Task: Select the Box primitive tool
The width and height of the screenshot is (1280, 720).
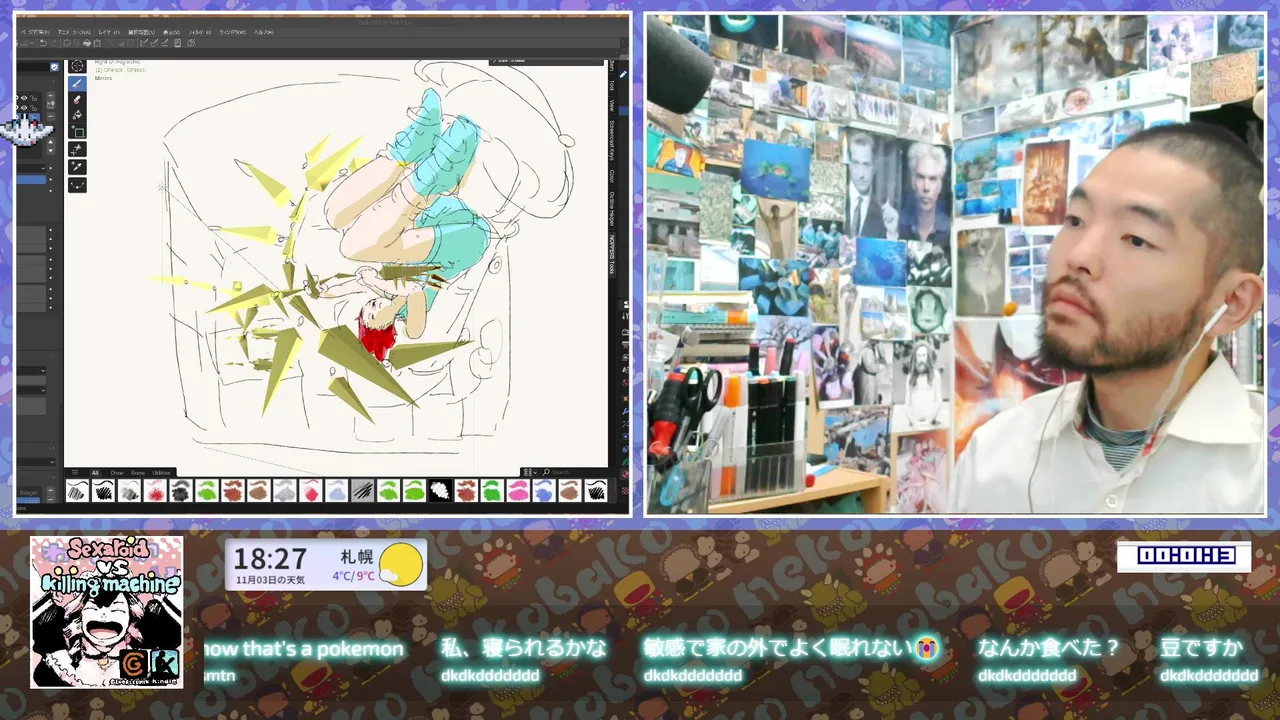Action: 77,132
